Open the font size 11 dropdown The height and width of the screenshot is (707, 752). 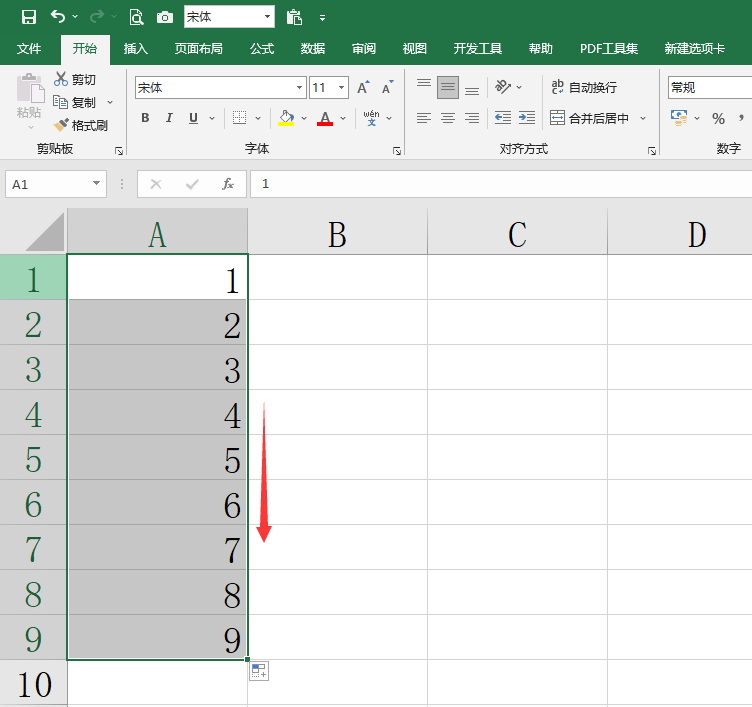(341, 88)
